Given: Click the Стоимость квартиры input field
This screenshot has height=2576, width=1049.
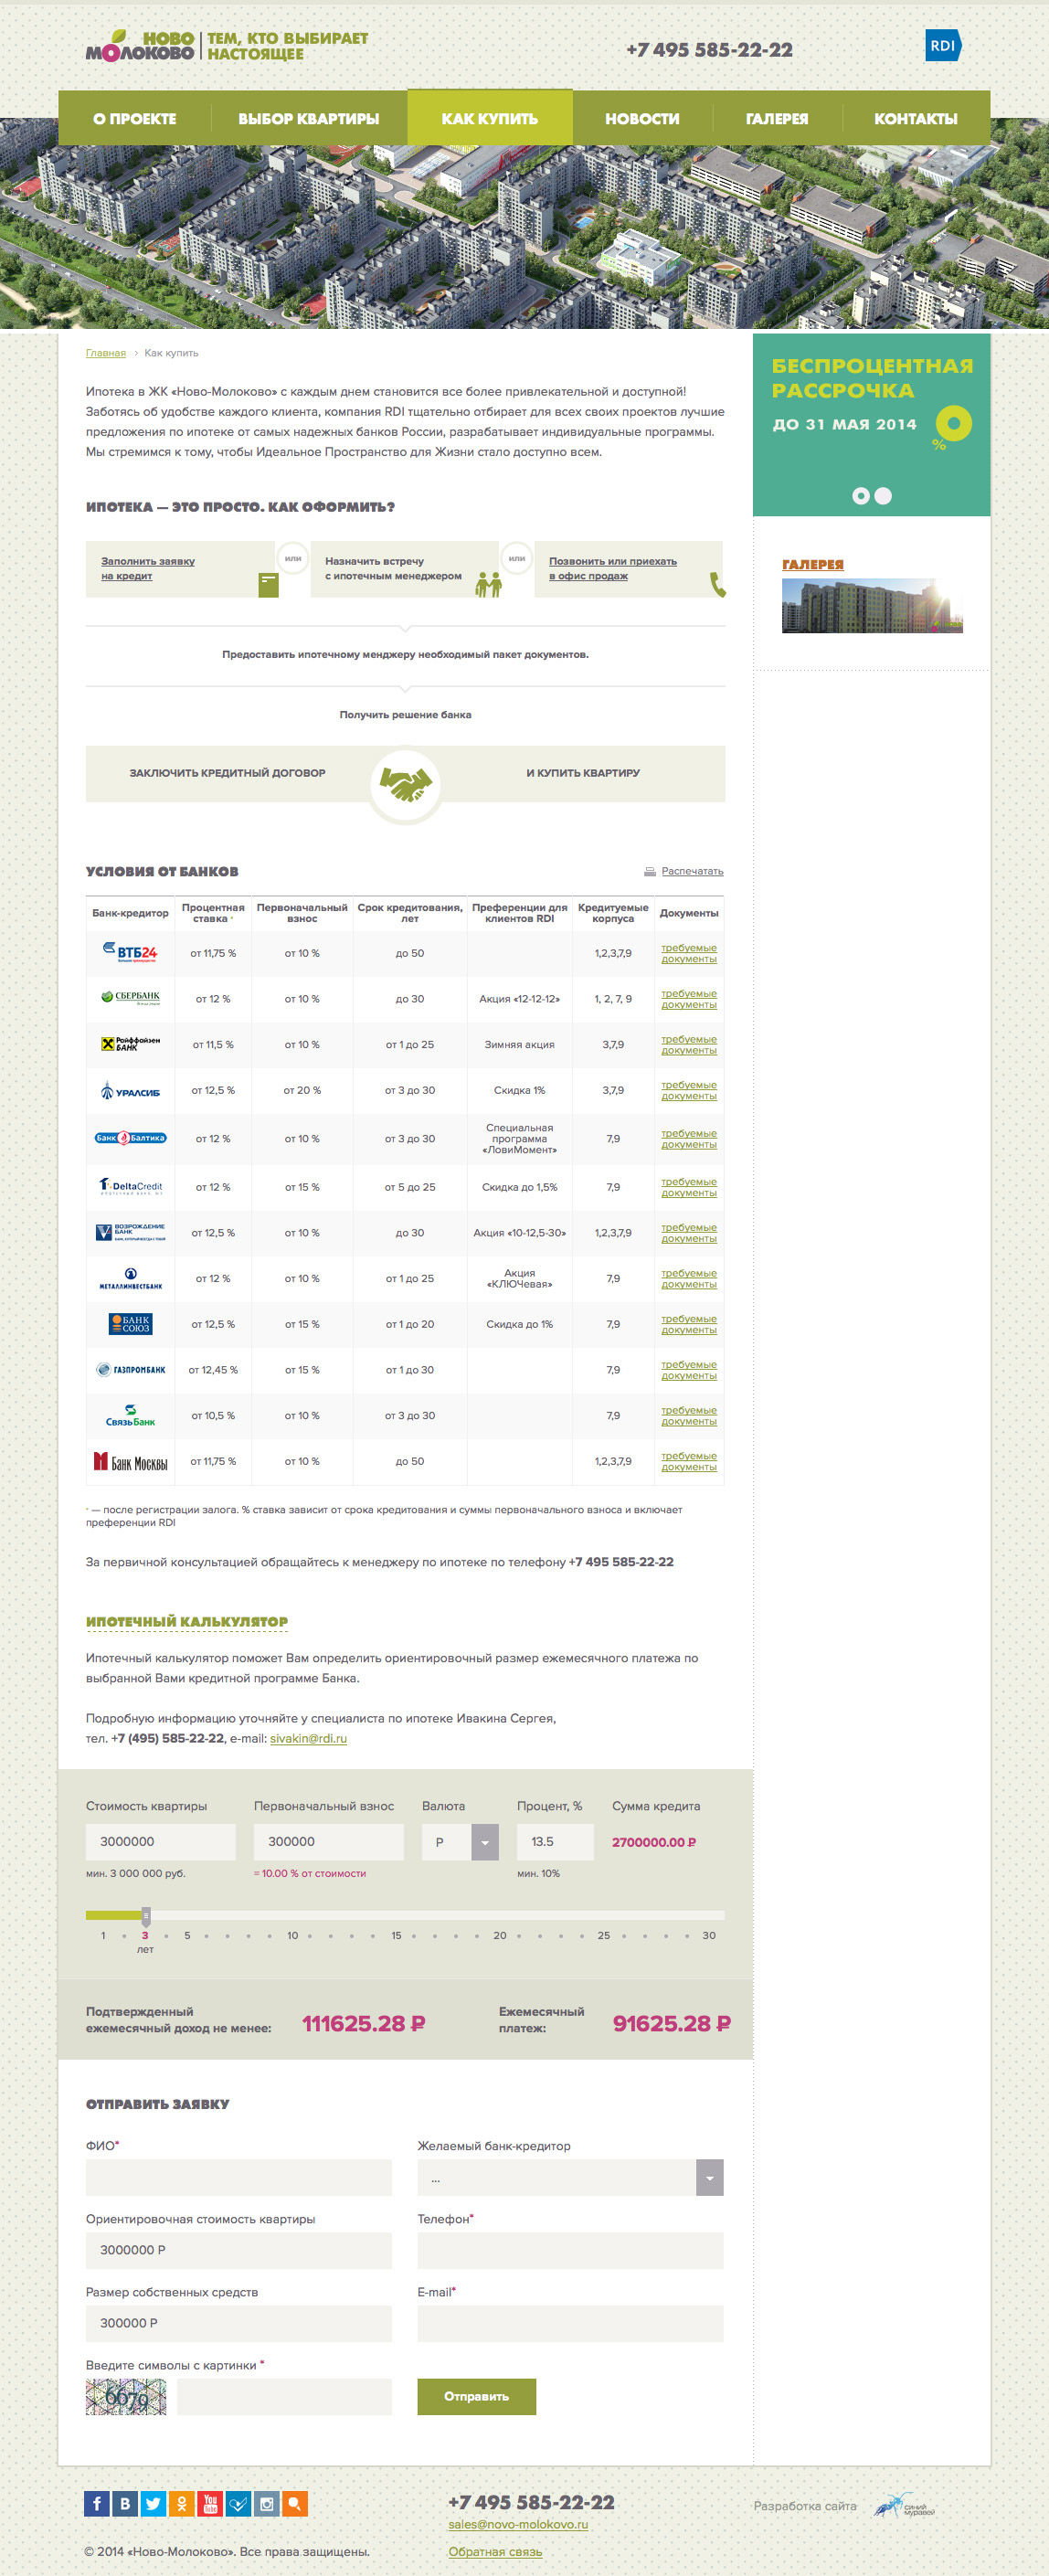Looking at the screenshot, I should pos(161,1841).
